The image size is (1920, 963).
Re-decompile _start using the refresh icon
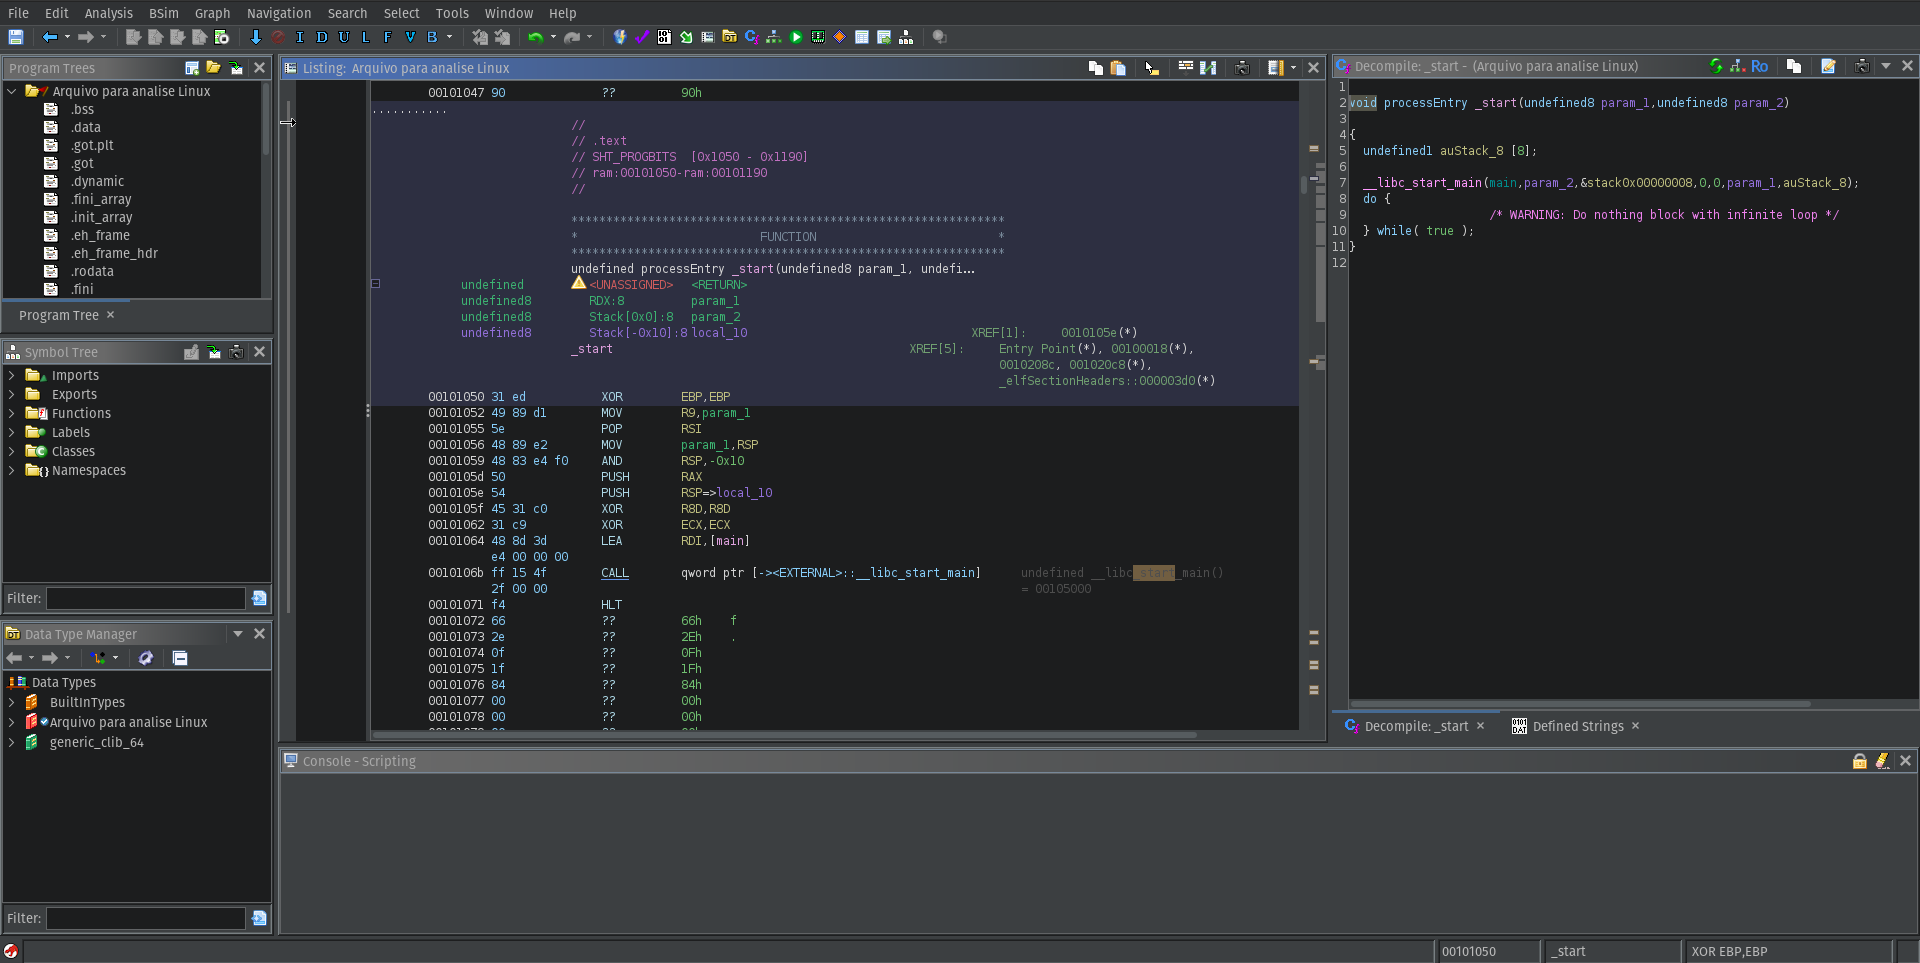(1717, 65)
